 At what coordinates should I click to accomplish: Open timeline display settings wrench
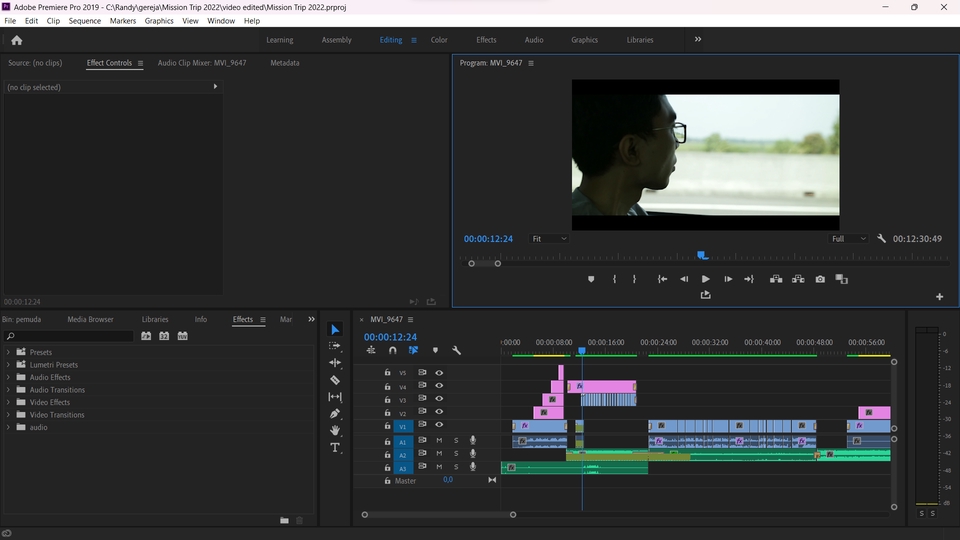(x=456, y=350)
